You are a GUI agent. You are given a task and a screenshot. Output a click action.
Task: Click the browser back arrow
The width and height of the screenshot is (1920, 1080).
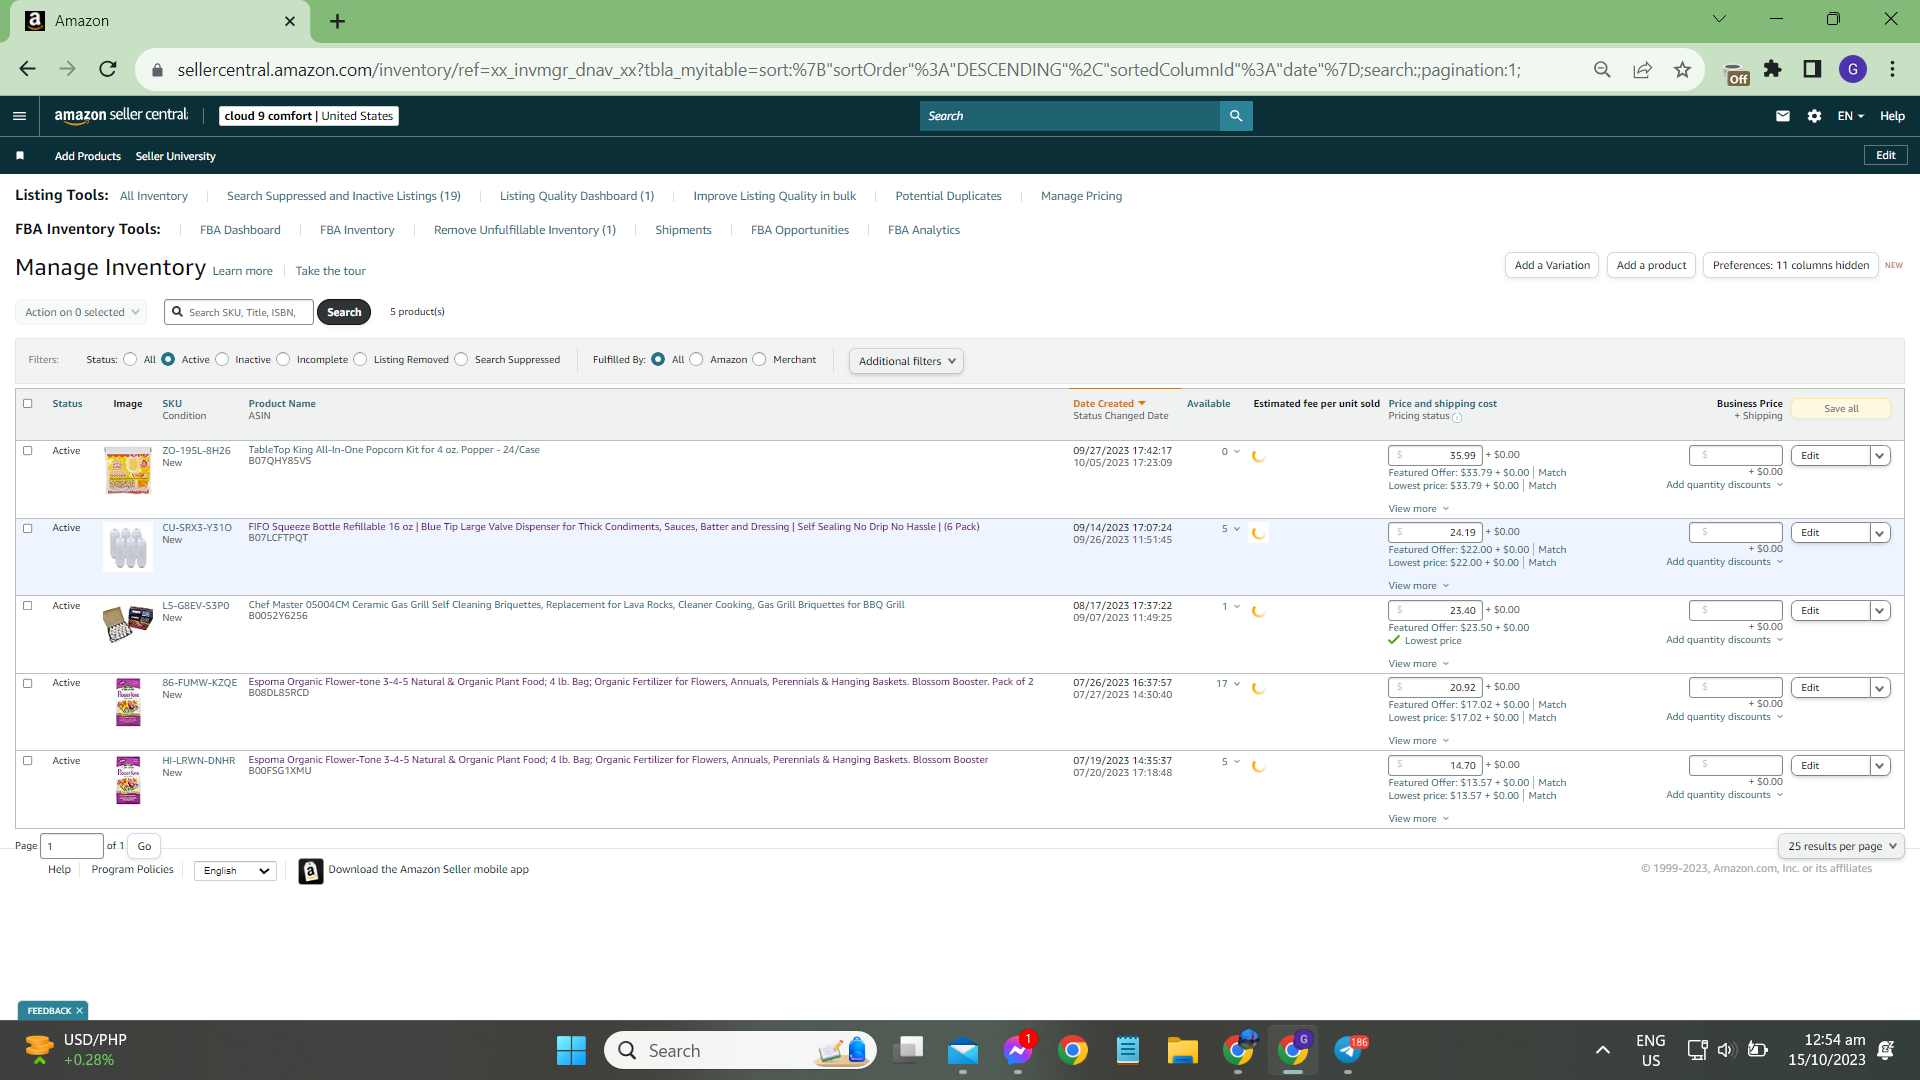[x=27, y=69]
